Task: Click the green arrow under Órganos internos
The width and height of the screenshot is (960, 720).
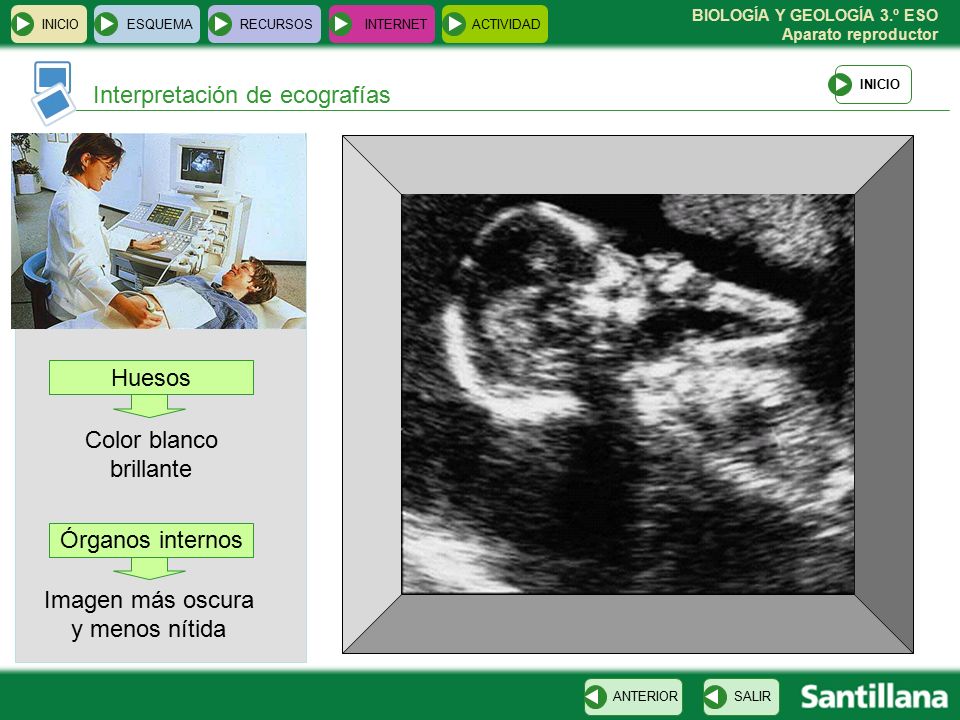Action: click(x=149, y=568)
